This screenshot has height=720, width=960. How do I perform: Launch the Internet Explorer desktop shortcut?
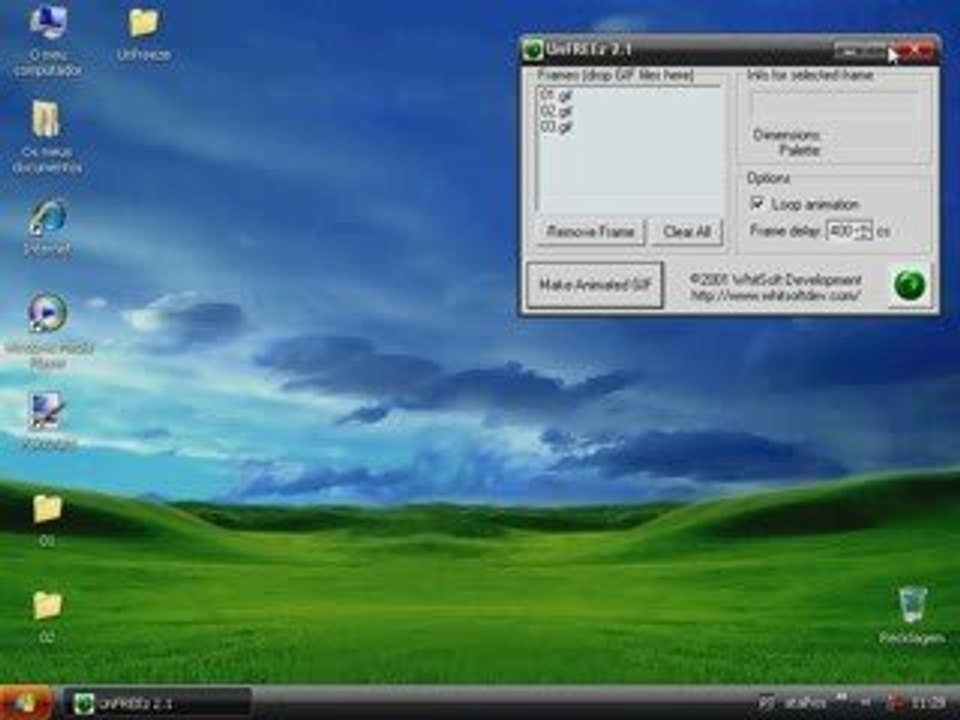point(48,217)
